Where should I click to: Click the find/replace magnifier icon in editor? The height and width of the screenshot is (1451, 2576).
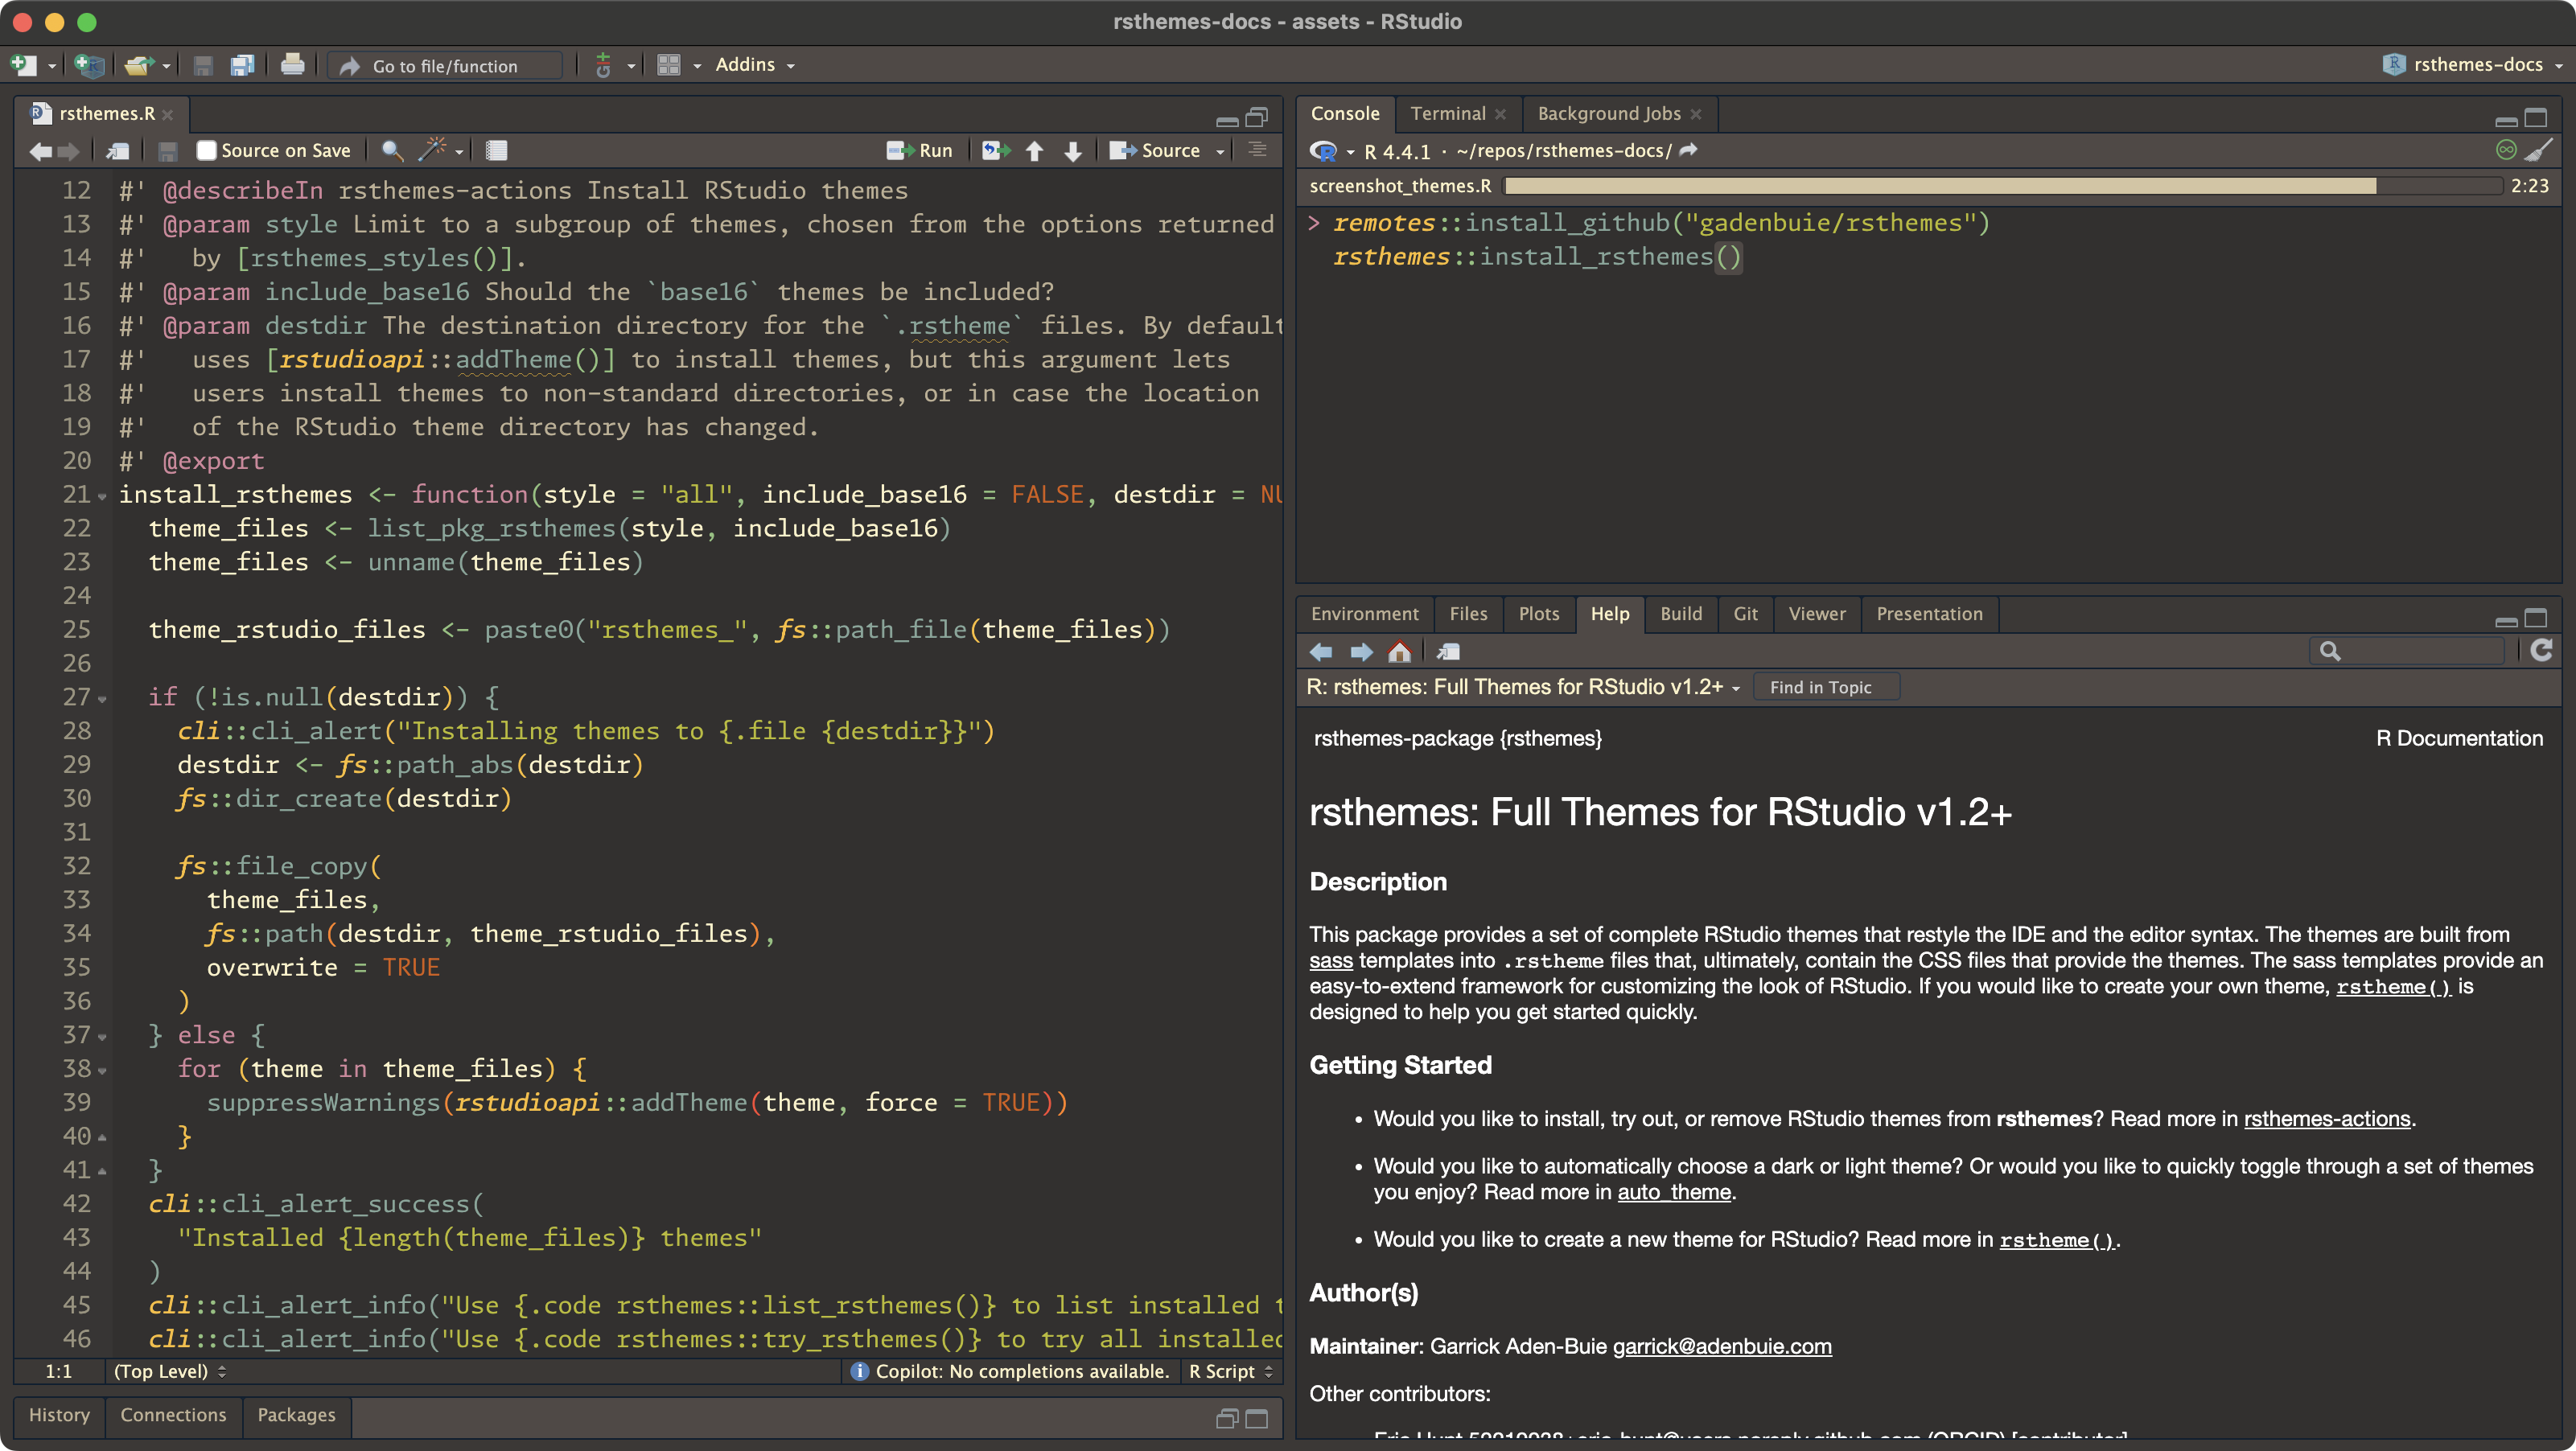[392, 150]
